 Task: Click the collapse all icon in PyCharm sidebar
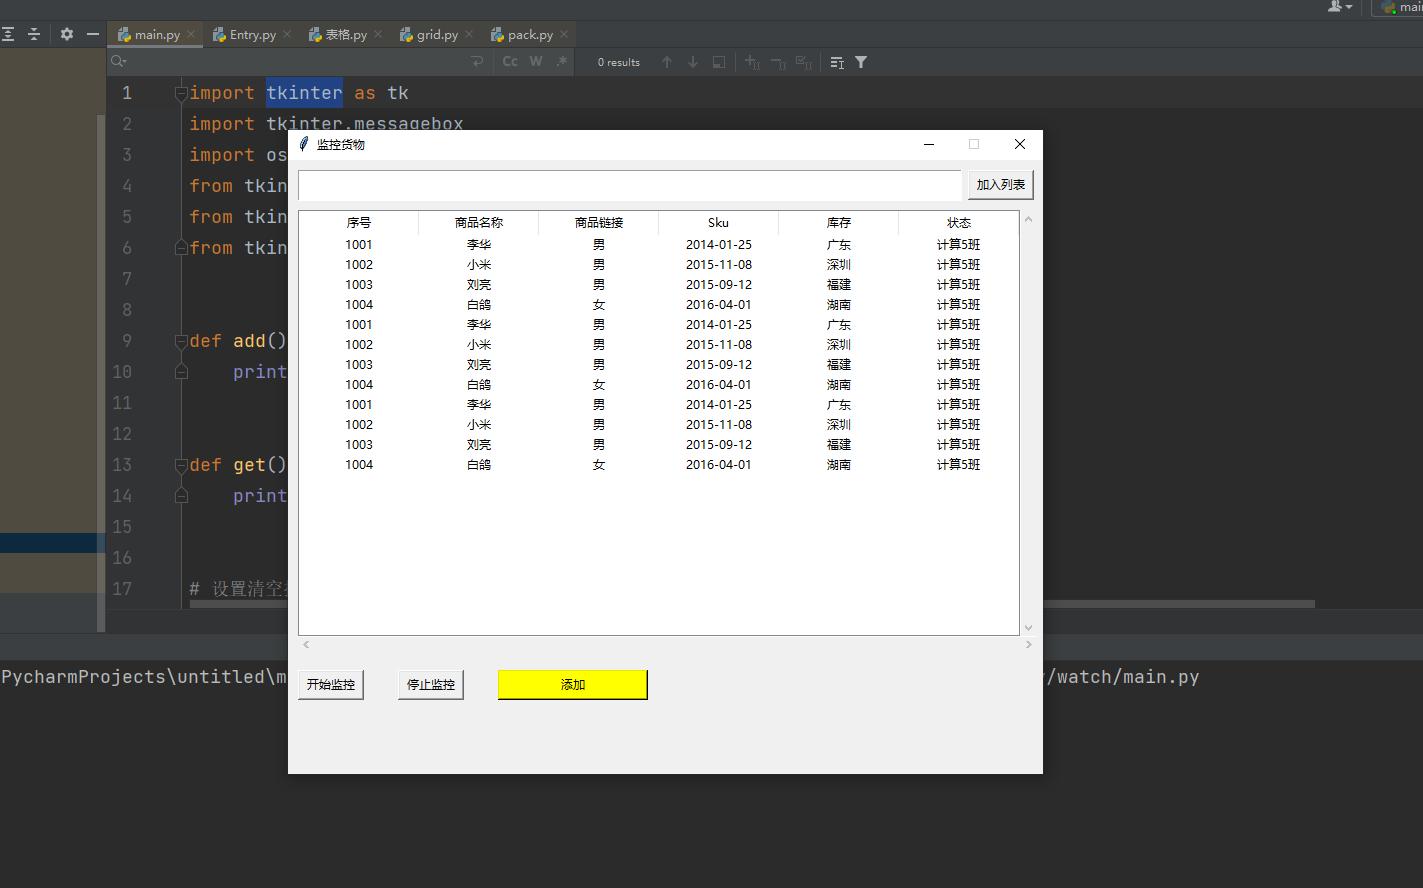(34, 34)
